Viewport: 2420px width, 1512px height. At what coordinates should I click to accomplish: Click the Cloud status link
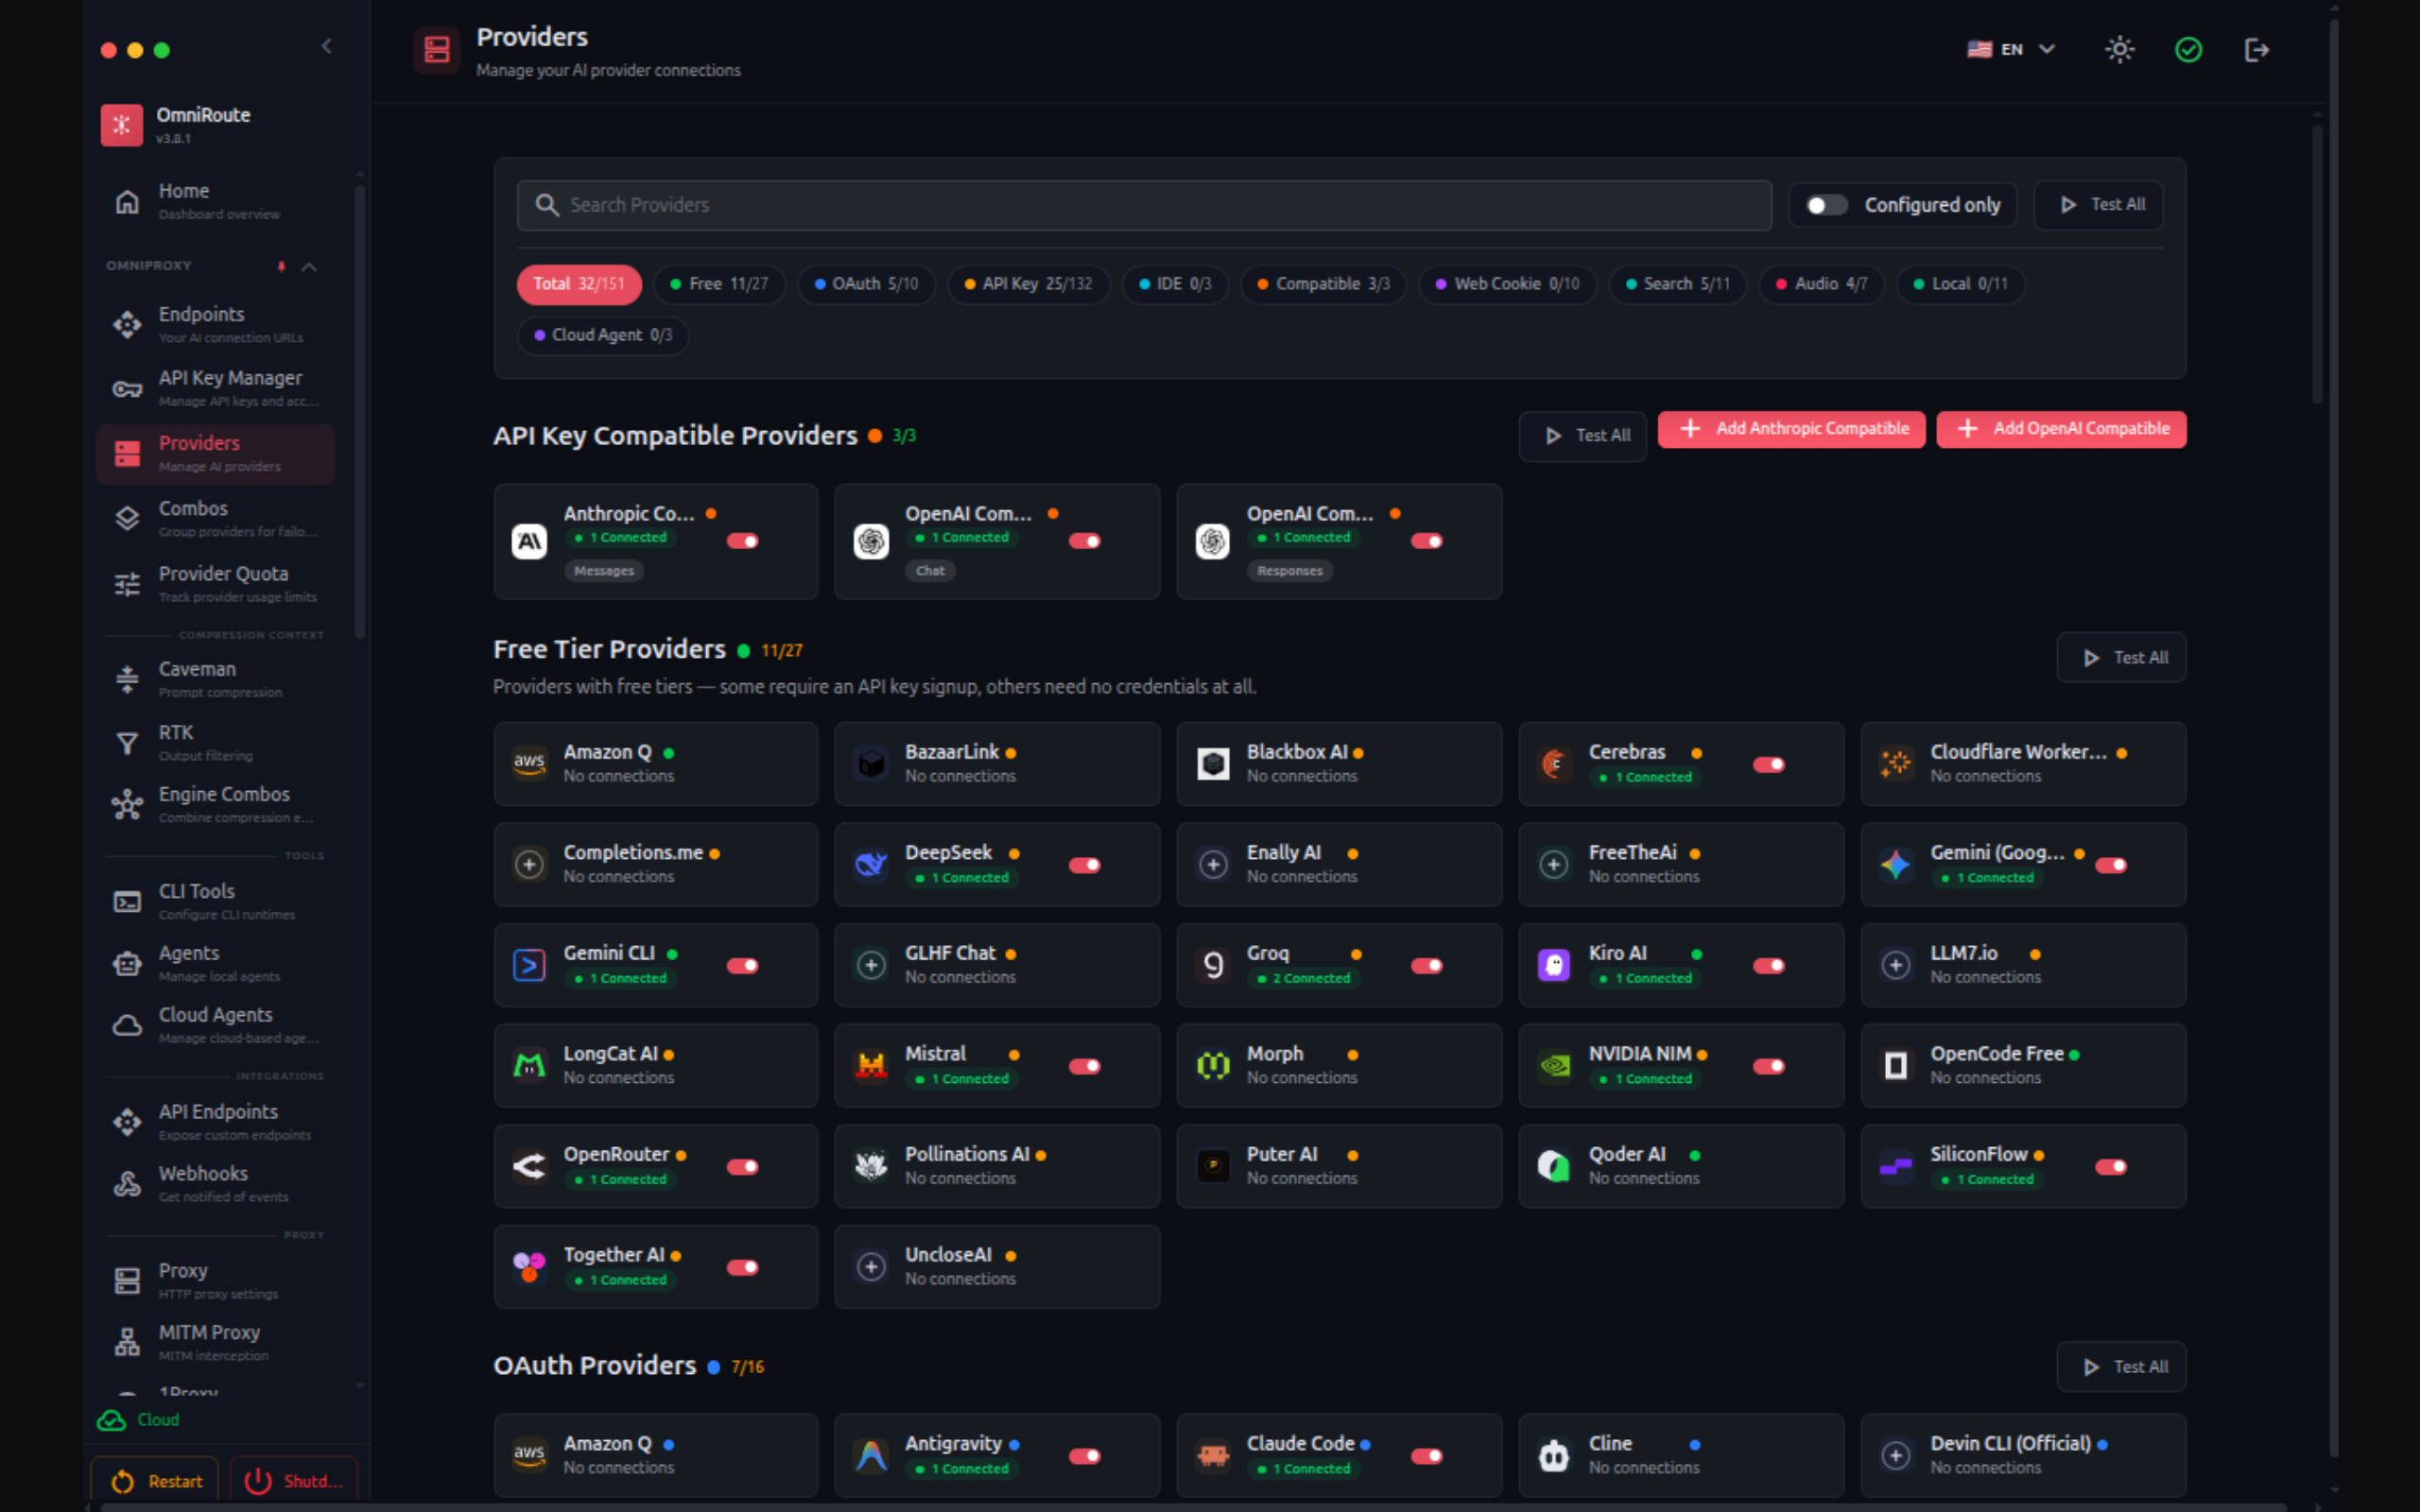click(138, 1420)
